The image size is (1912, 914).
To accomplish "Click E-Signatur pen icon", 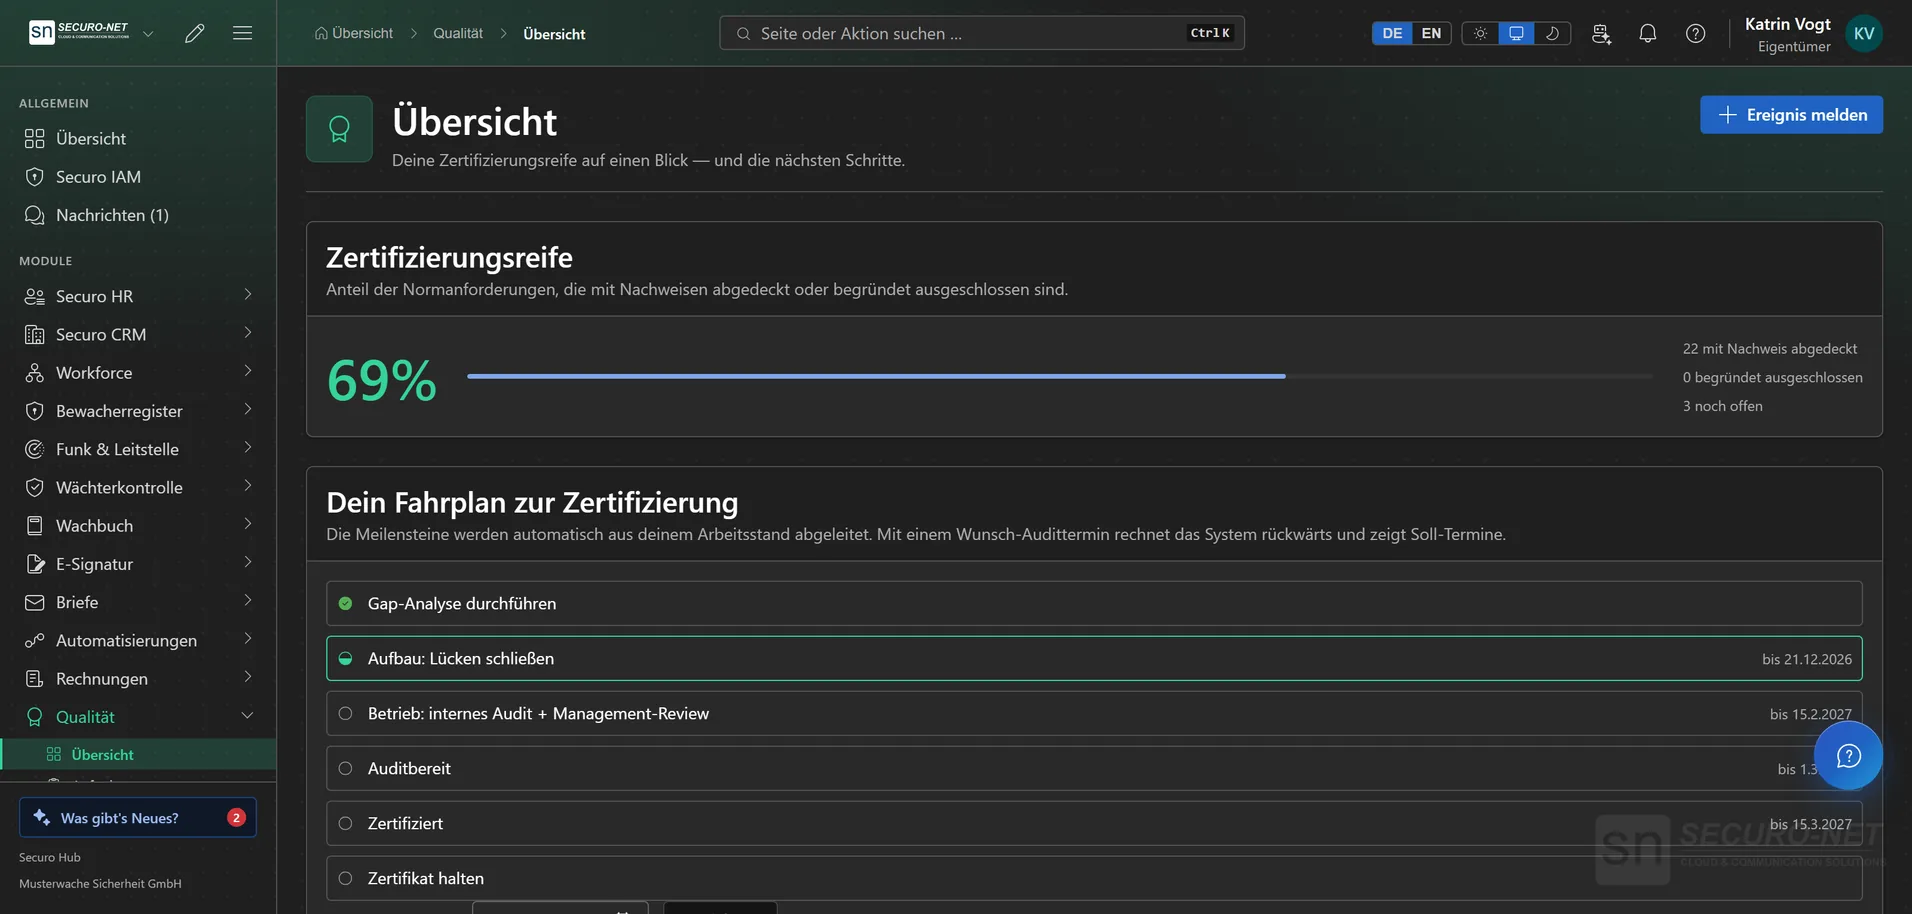I will coord(35,564).
